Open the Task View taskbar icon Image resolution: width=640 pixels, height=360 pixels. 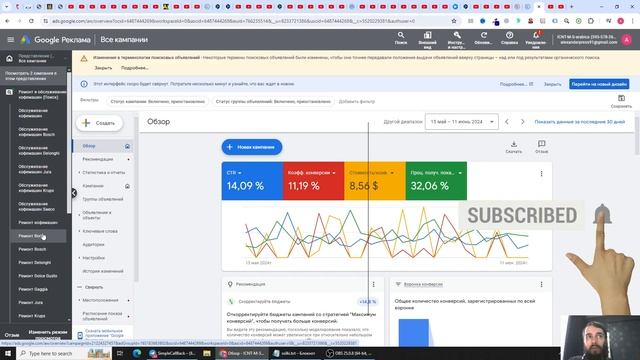[120, 353]
